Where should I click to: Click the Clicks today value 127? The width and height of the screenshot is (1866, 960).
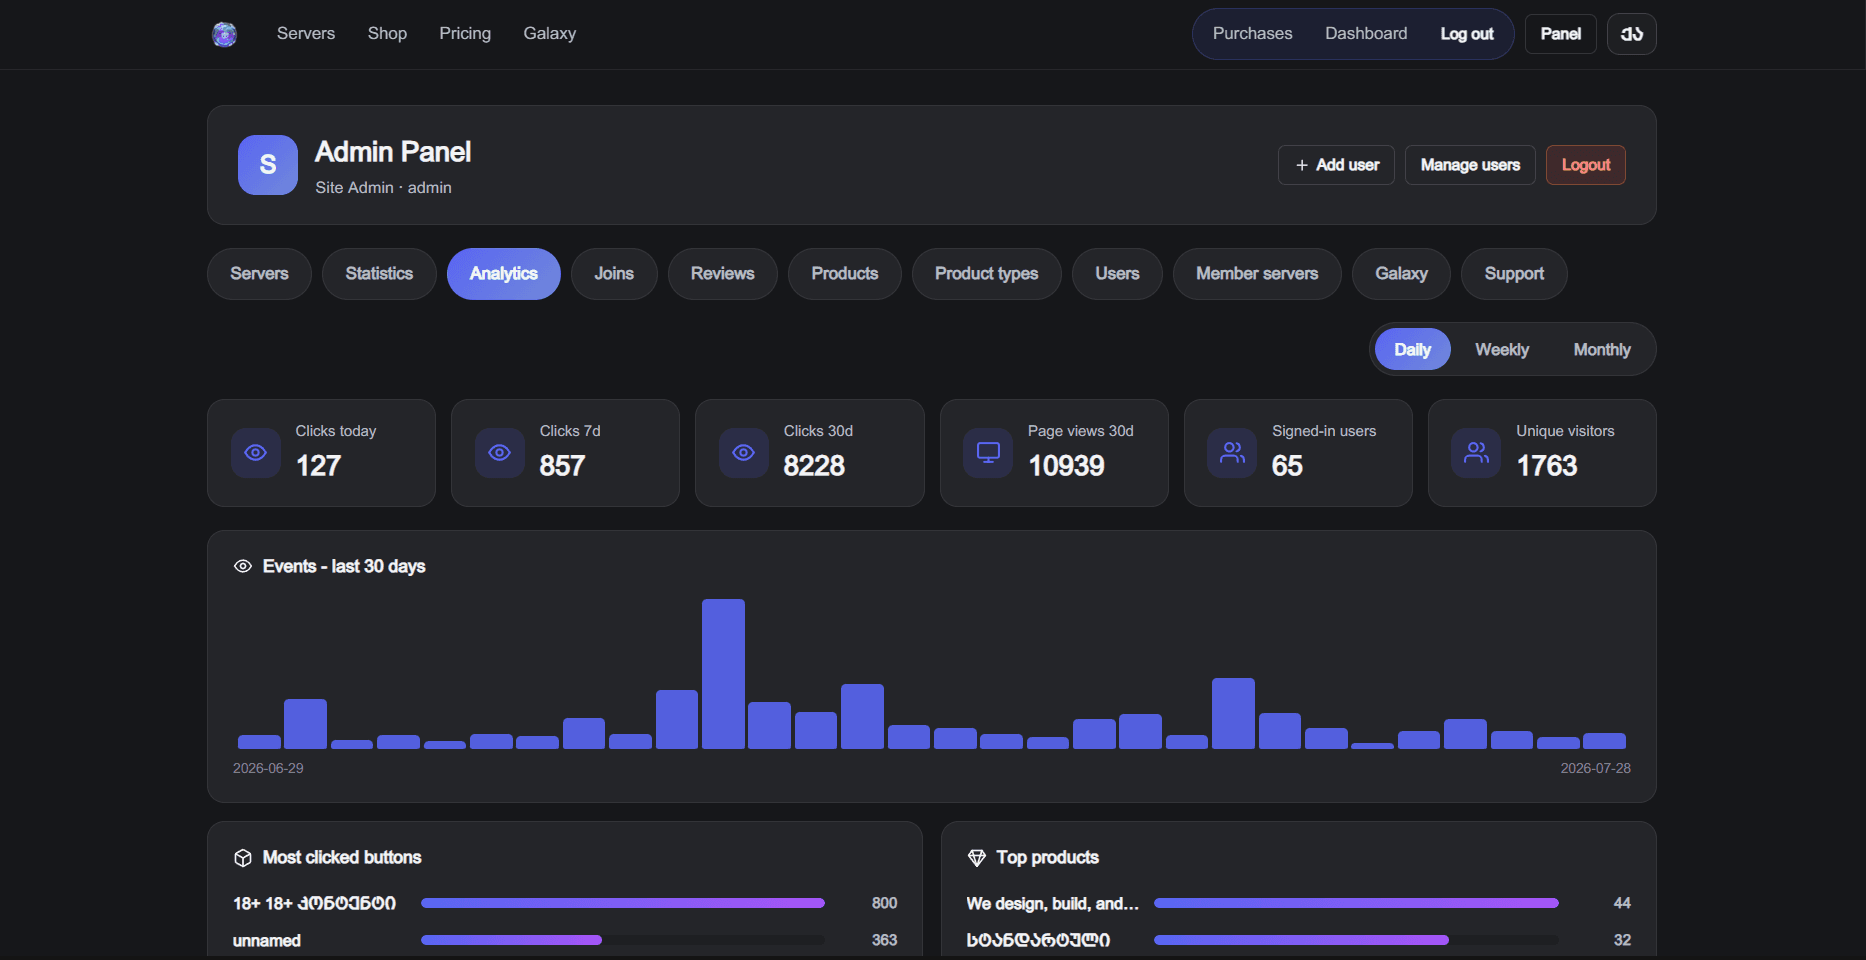click(318, 466)
